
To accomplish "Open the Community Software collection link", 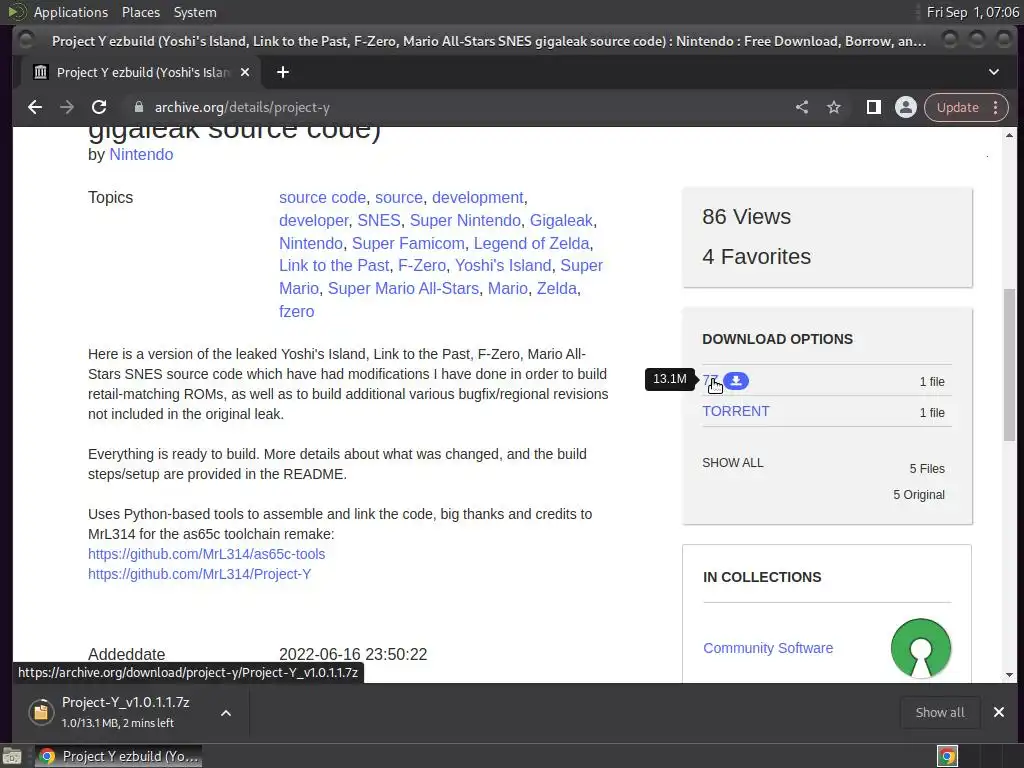I will 768,648.
